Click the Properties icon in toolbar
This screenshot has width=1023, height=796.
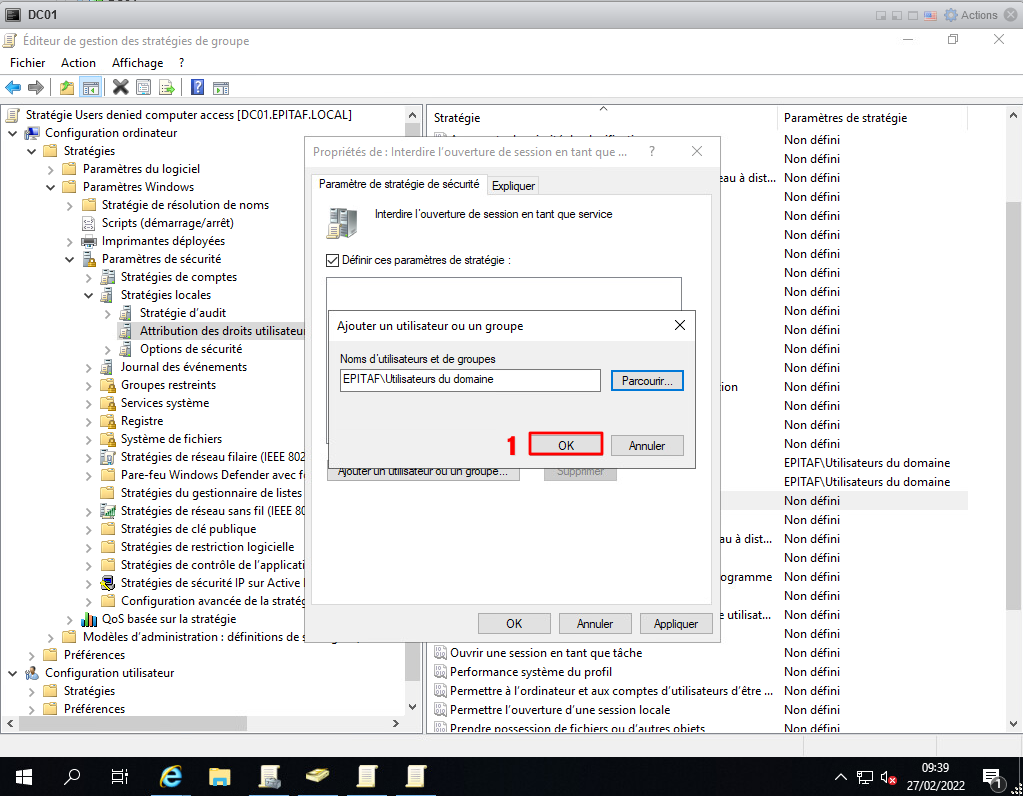tap(144, 87)
